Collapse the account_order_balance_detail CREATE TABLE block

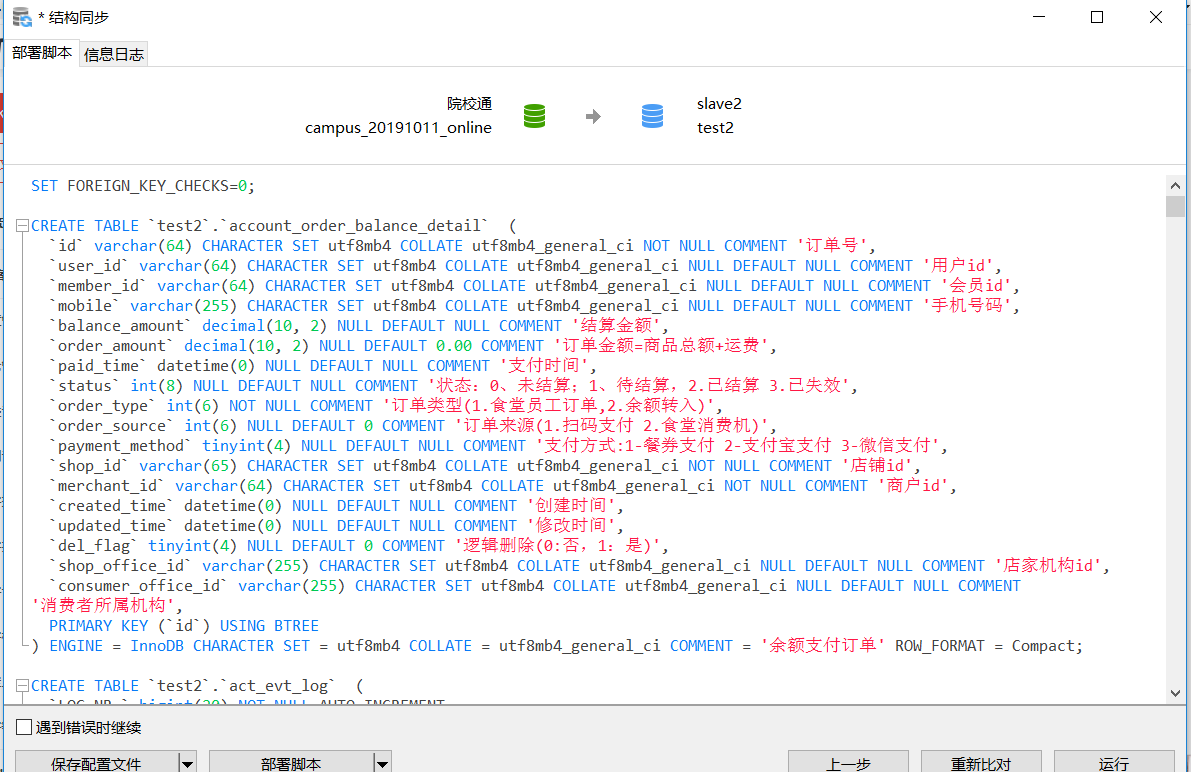(23, 226)
